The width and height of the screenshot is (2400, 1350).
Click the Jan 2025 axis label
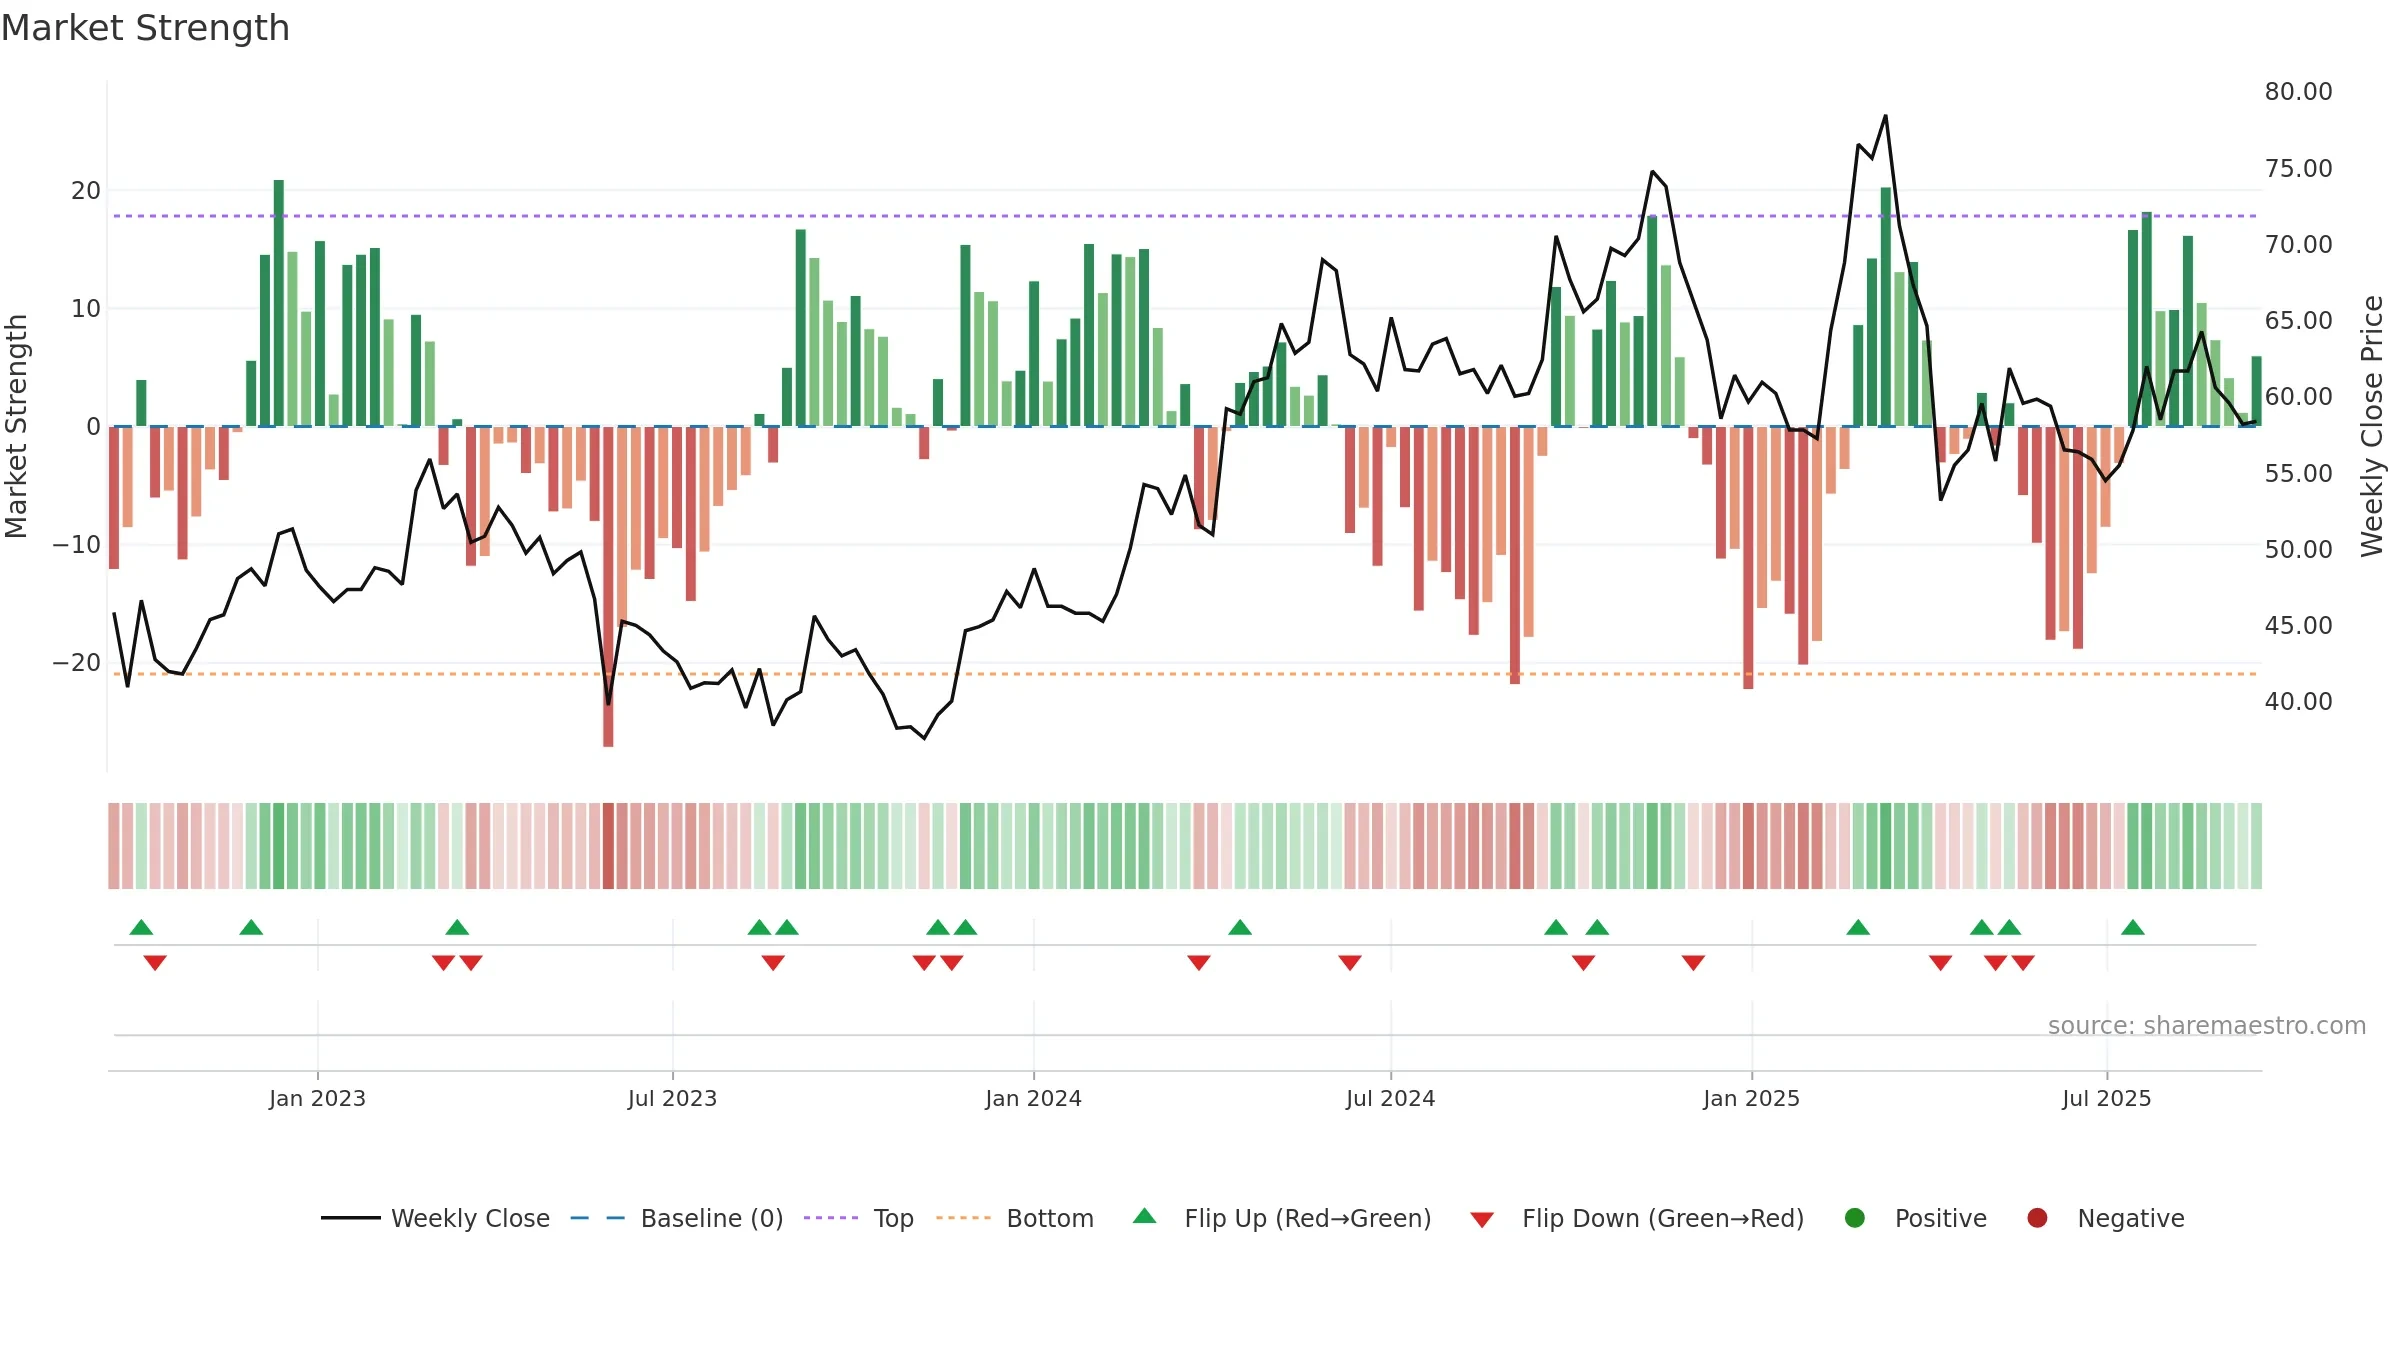pos(1751,1098)
